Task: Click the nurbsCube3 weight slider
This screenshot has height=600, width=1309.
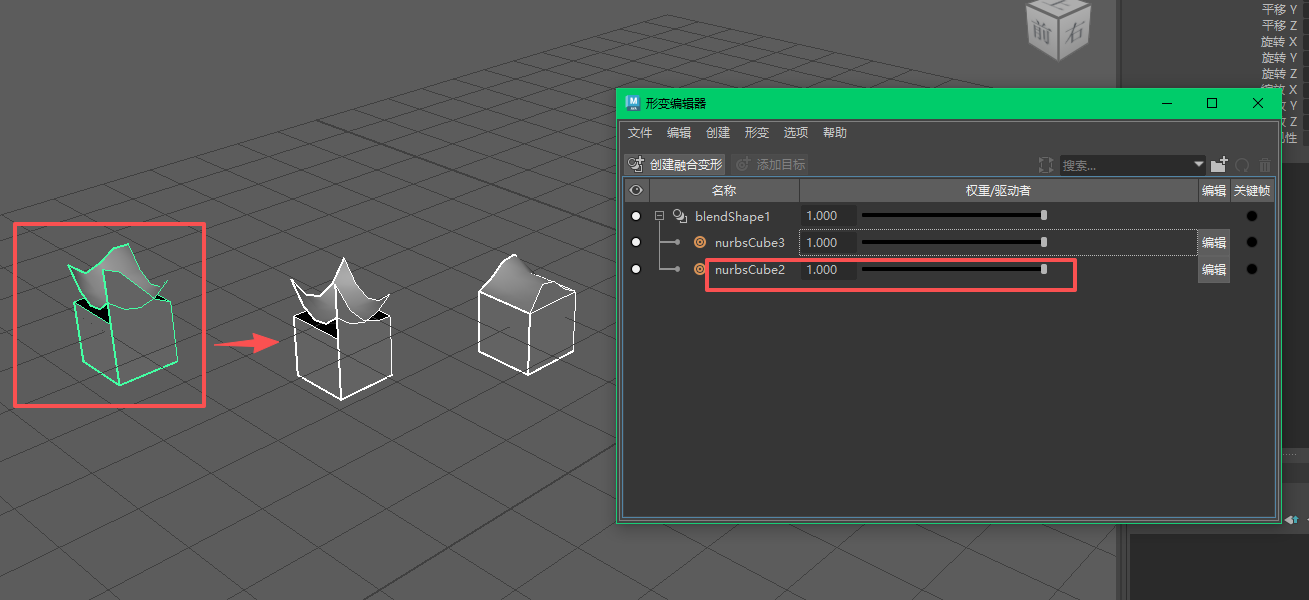Action: pyautogui.click(x=954, y=242)
